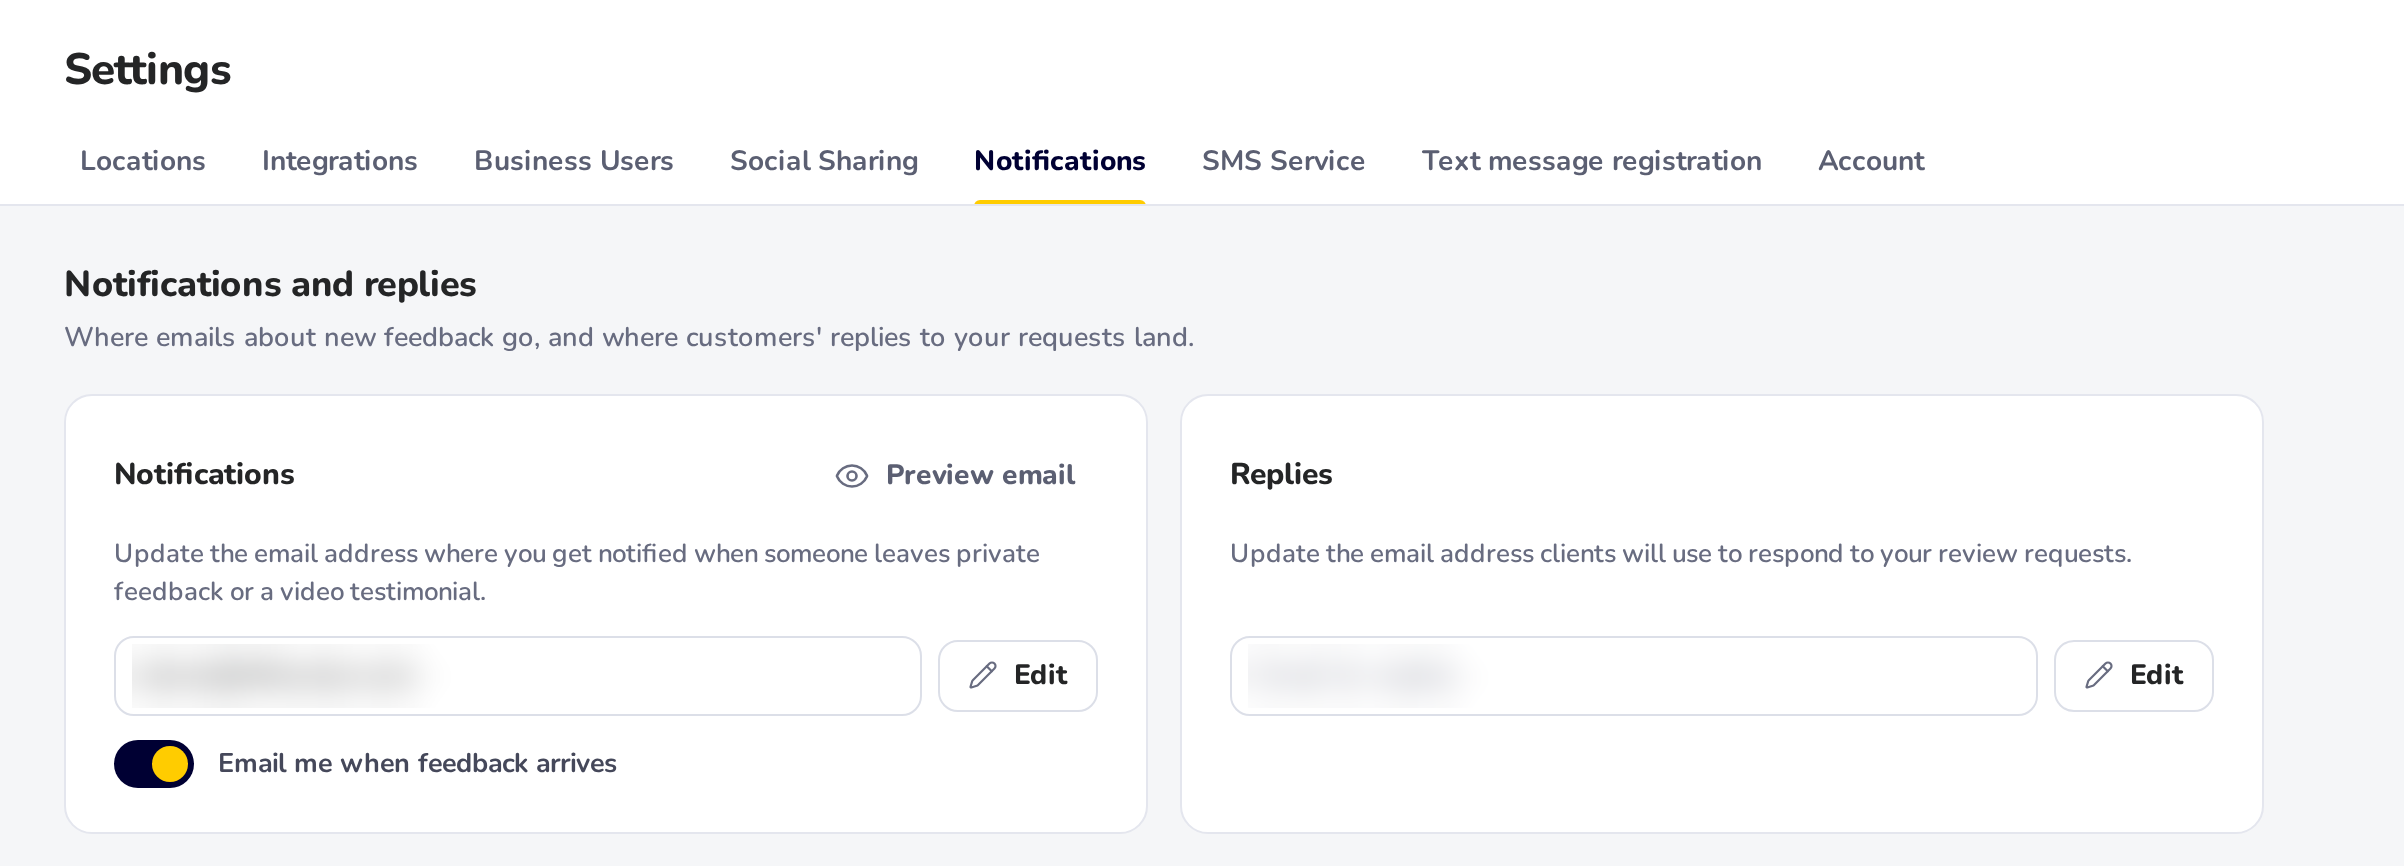Screen dimensions: 2404x866
Task: Switch to Text message registration tab
Action: point(1592,161)
